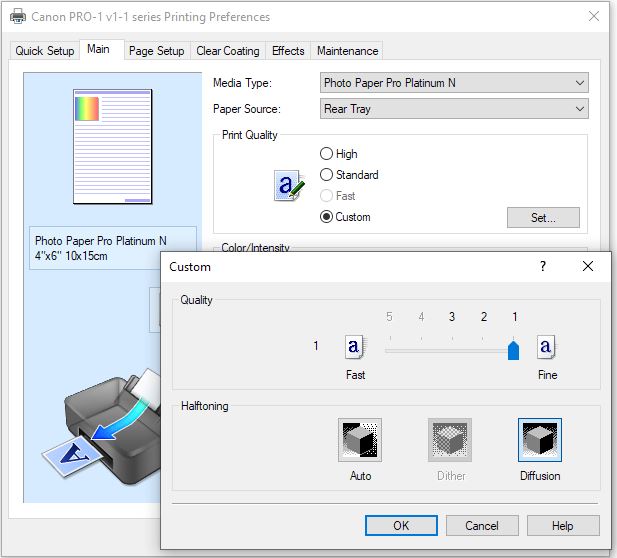The height and width of the screenshot is (558, 617).
Task: Open the Page Setup tab
Action: tap(156, 51)
